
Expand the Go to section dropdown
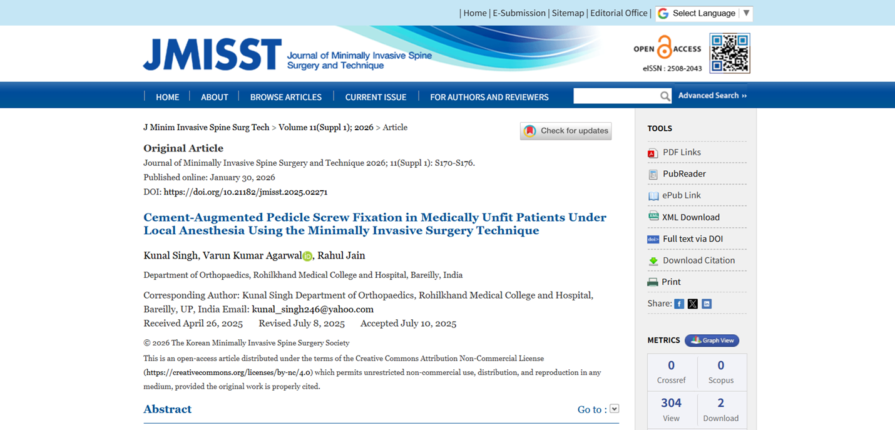[x=614, y=409]
